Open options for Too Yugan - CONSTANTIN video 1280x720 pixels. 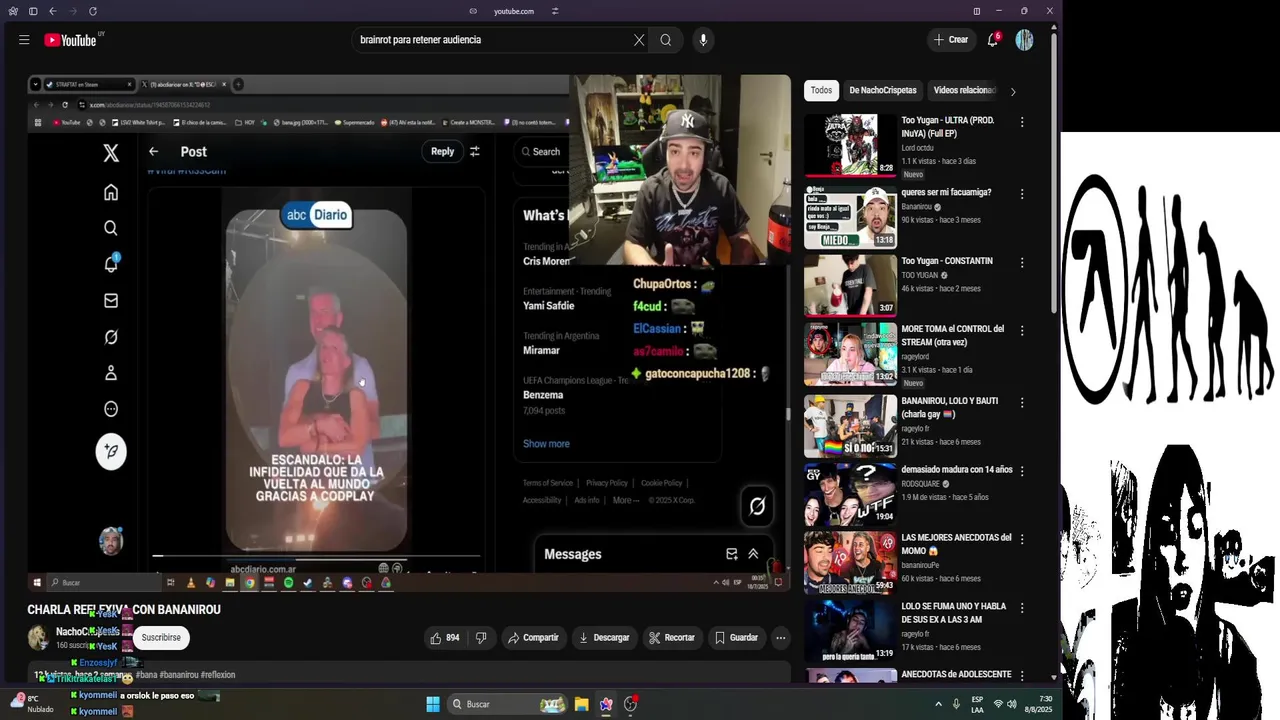[1022, 263]
